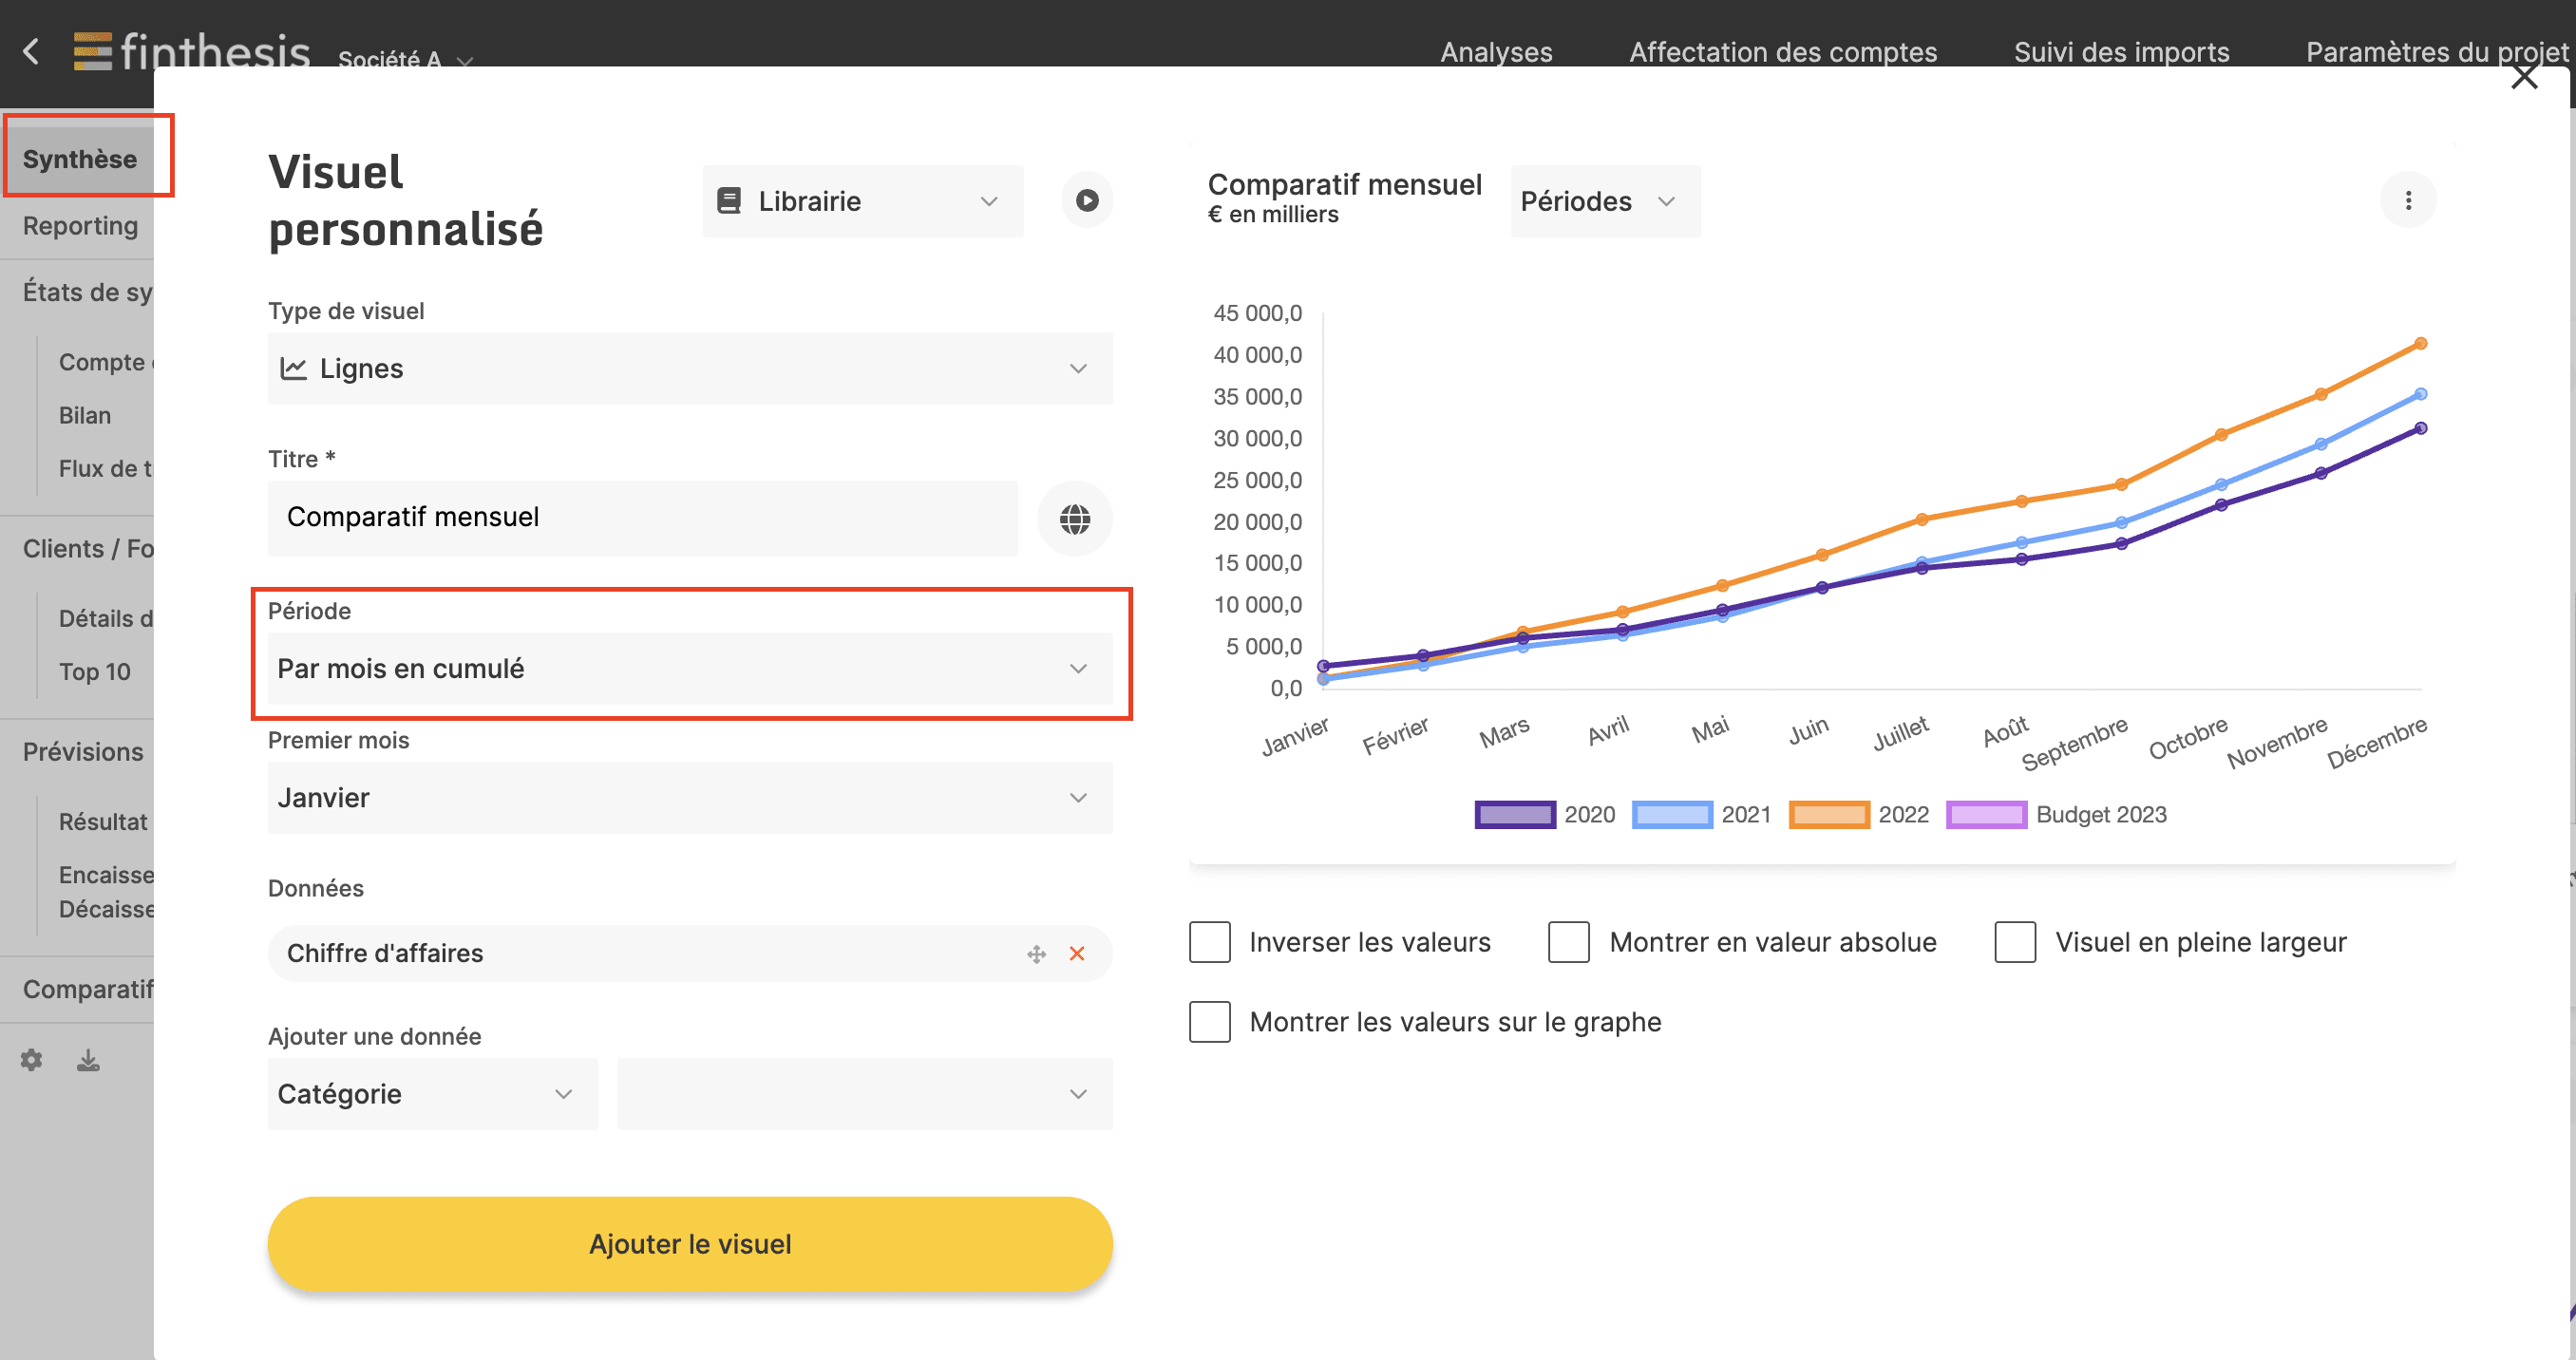Click the play icon next to Librairie
Image resolution: width=2576 pixels, height=1360 pixels.
[1087, 200]
